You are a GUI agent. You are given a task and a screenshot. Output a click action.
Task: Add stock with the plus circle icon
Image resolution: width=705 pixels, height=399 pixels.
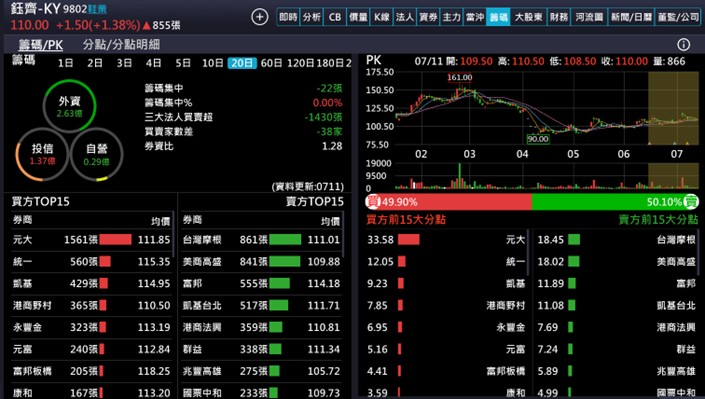[x=259, y=17]
